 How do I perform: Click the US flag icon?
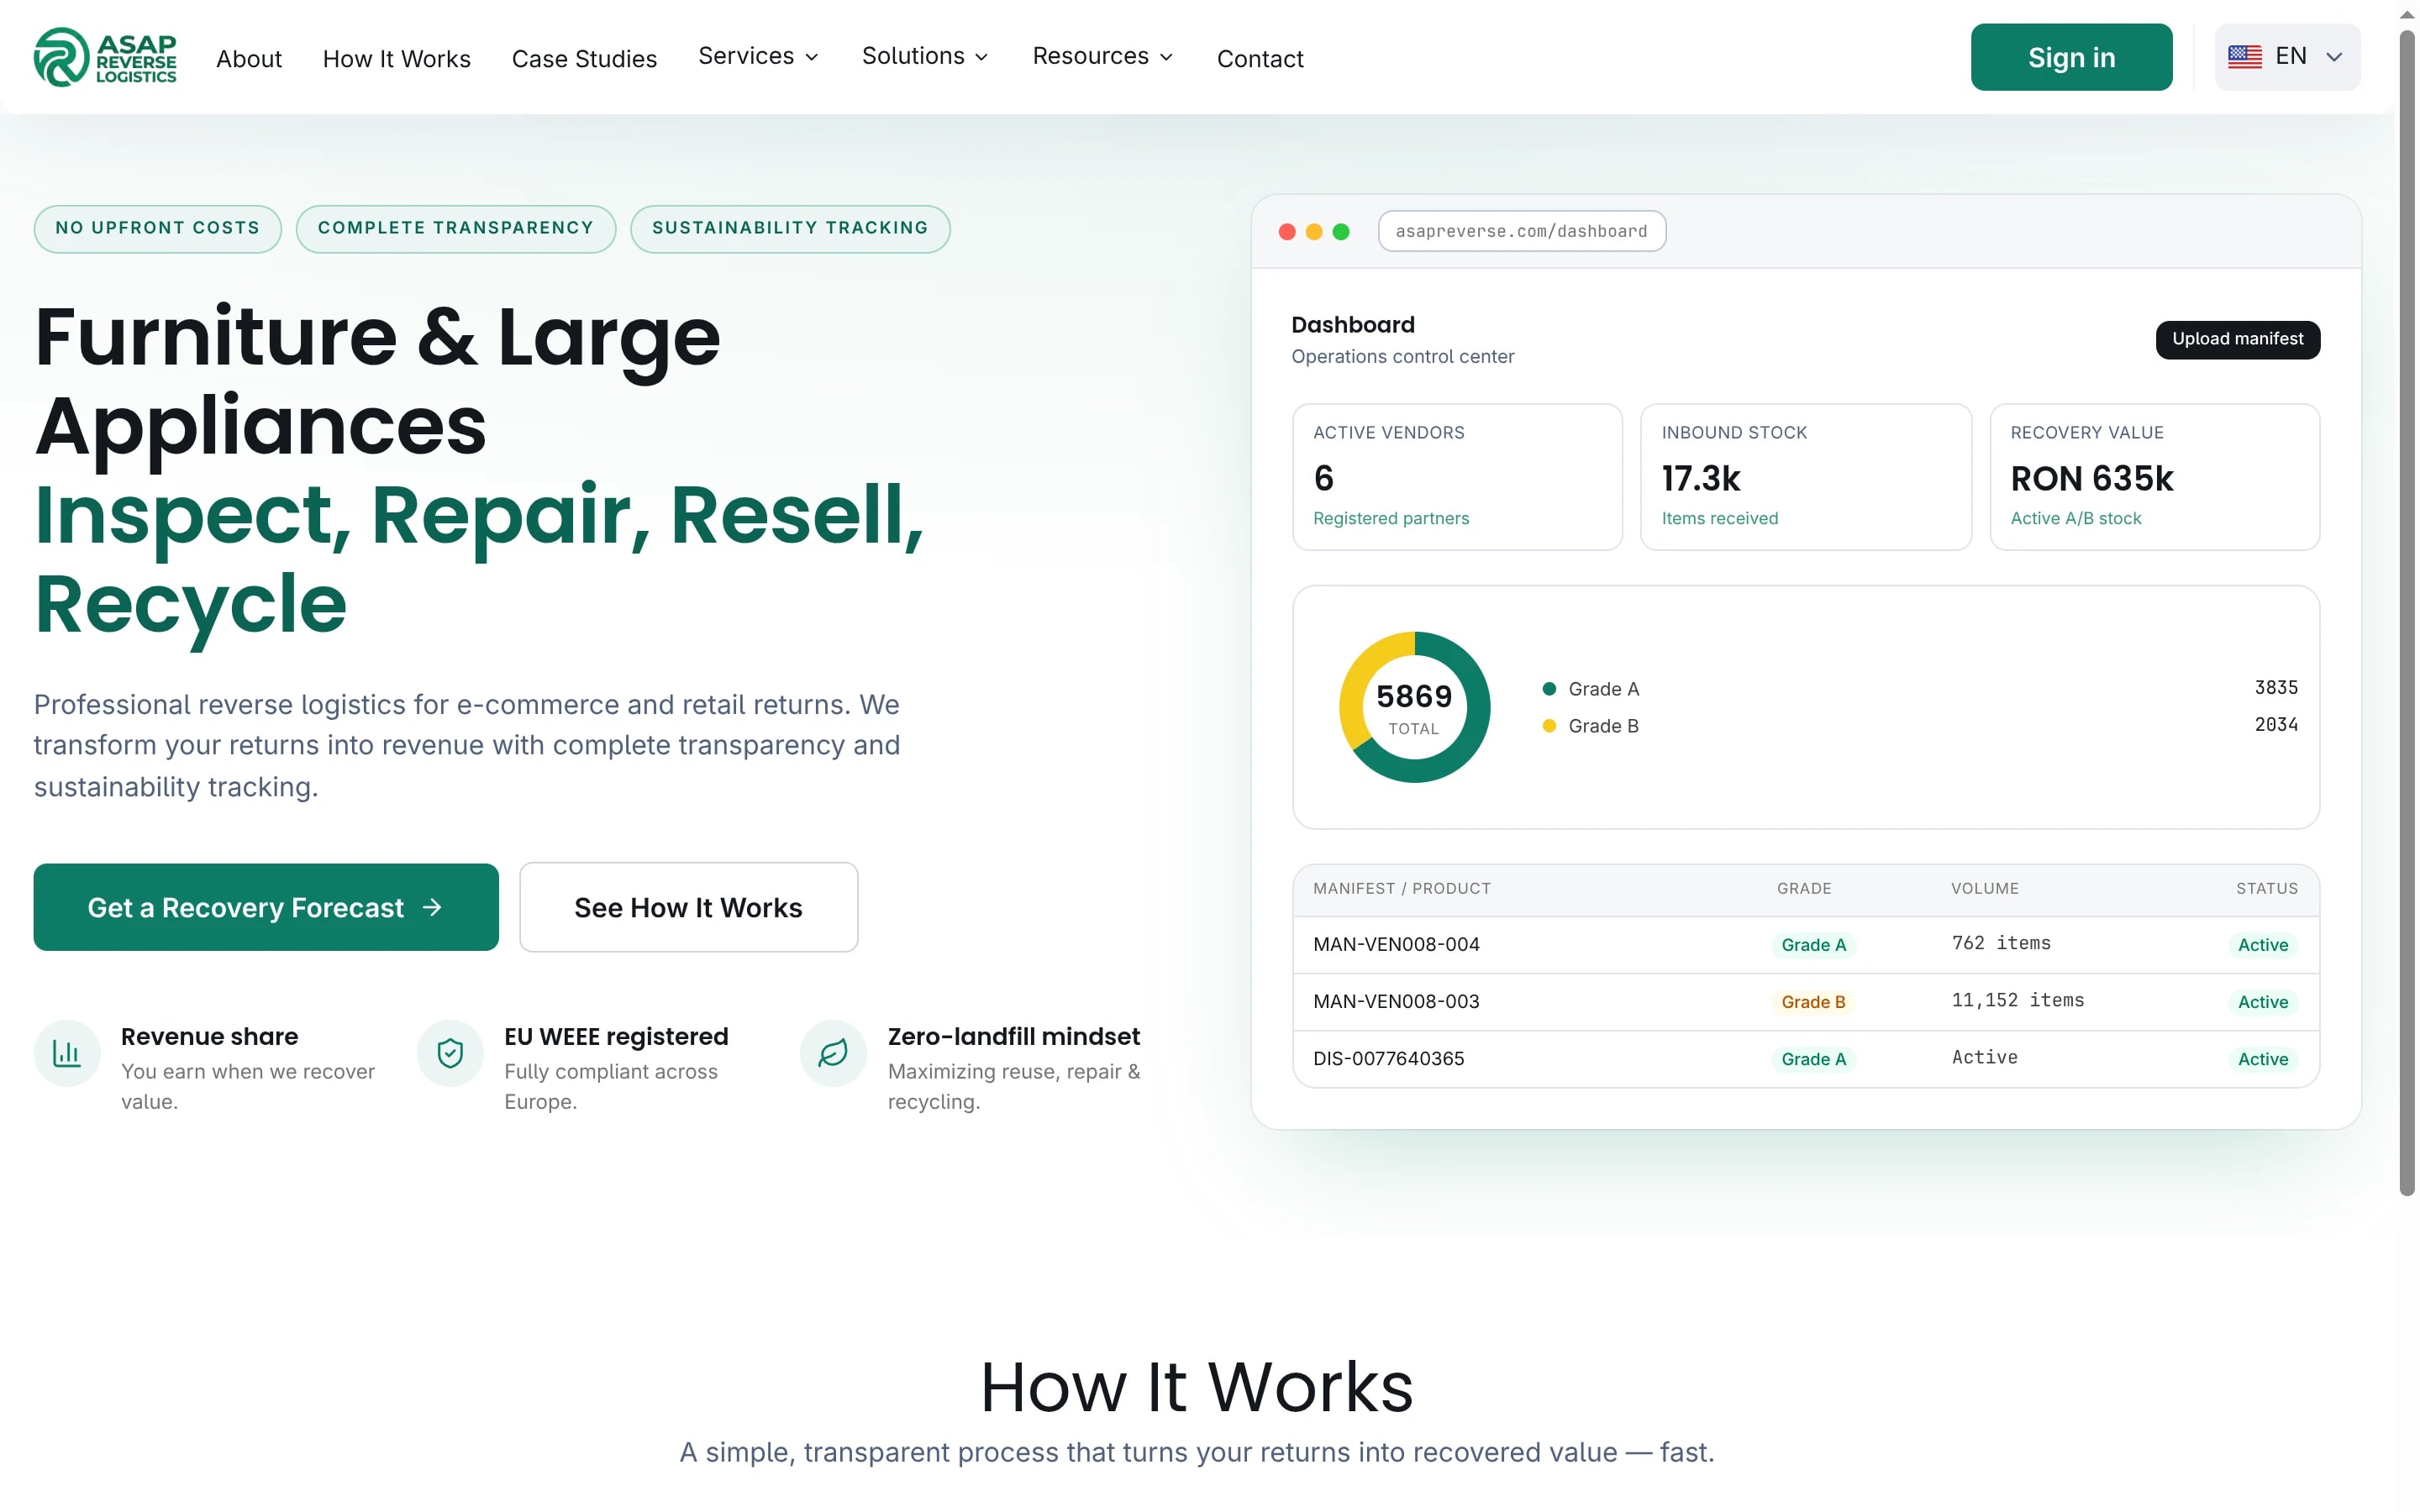pyautogui.click(x=2245, y=57)
